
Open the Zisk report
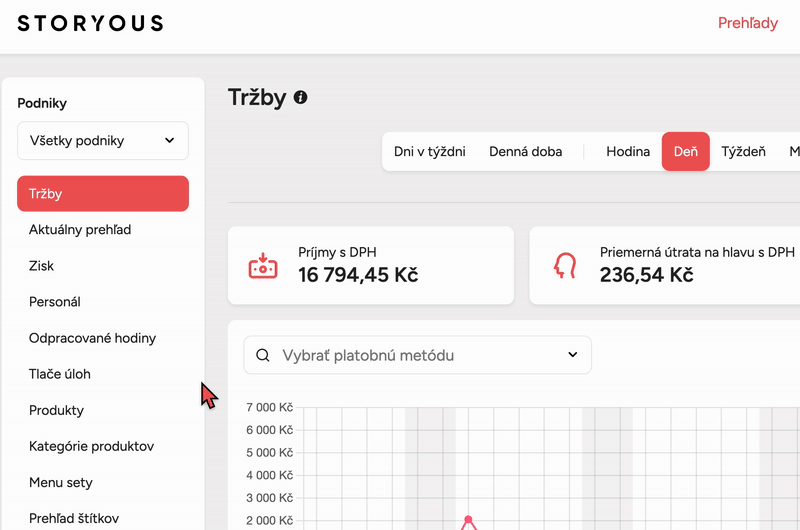click(x=42, y=266)
